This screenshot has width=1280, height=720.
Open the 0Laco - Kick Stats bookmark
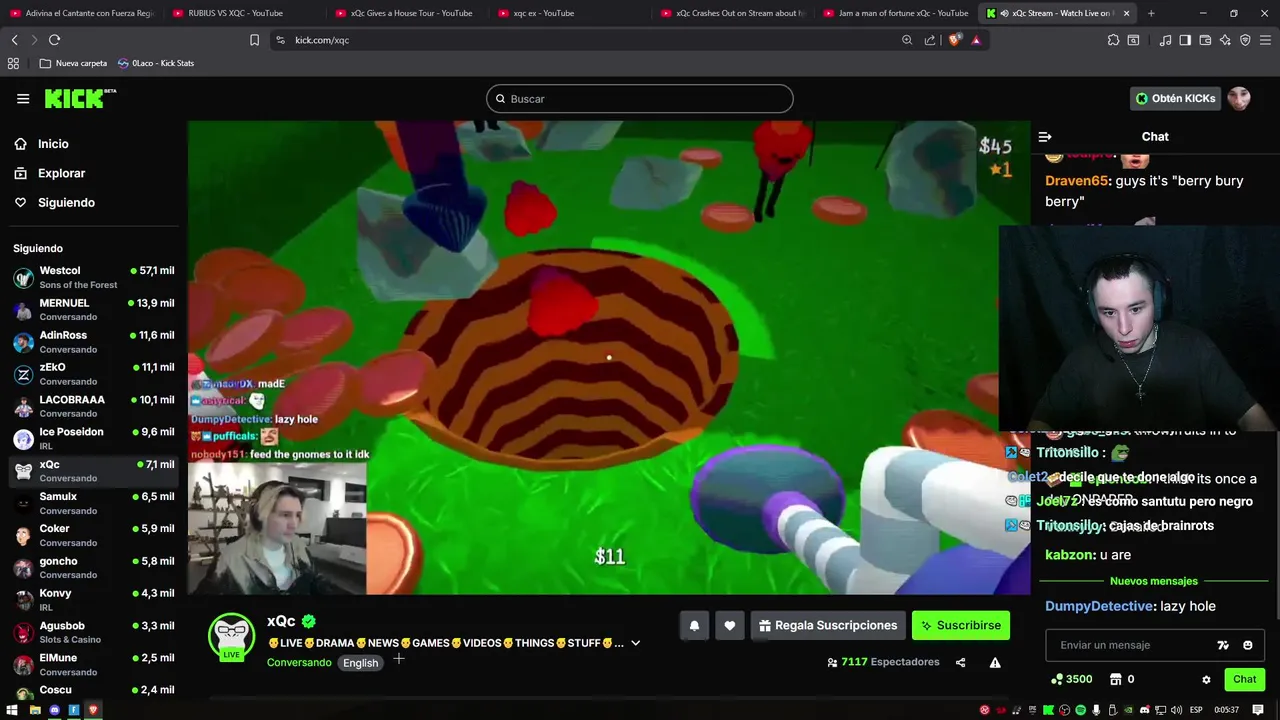point(156,63)
